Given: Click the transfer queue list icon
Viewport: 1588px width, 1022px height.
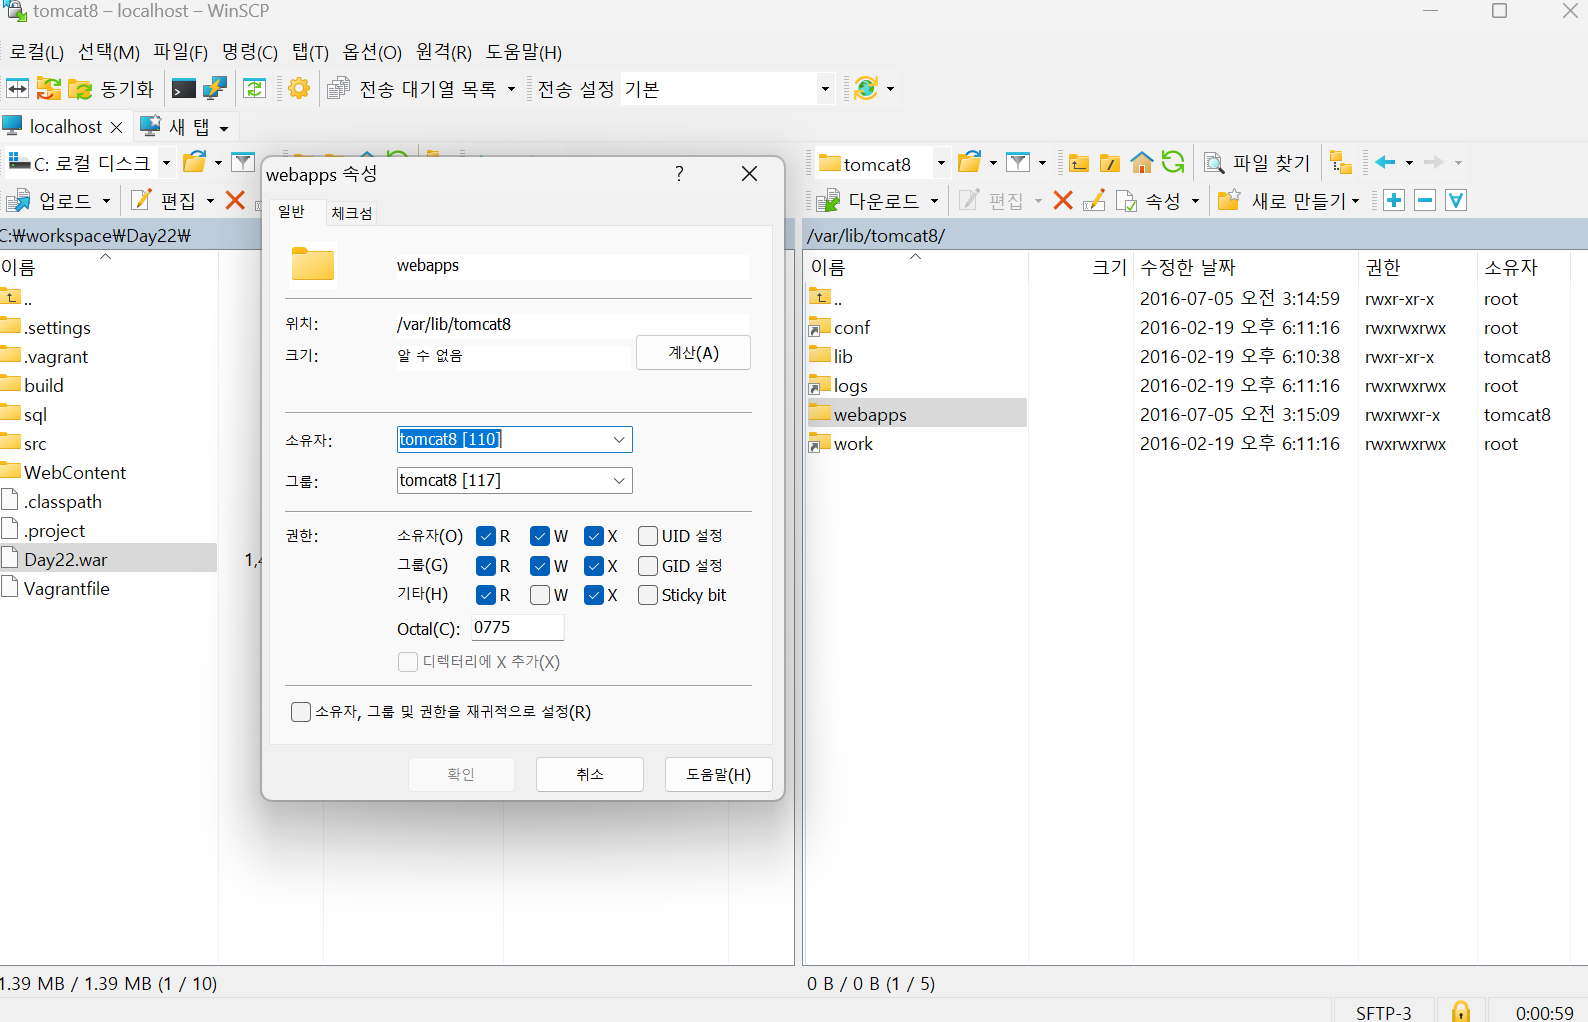Looking at the screenshot, I should tap(338, 89).
